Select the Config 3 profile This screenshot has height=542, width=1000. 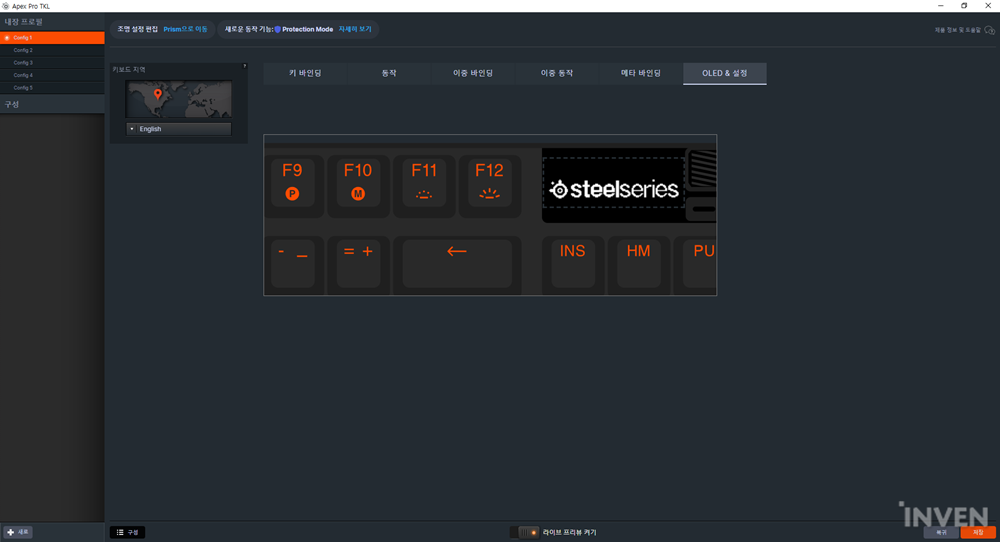click(52, 62)
